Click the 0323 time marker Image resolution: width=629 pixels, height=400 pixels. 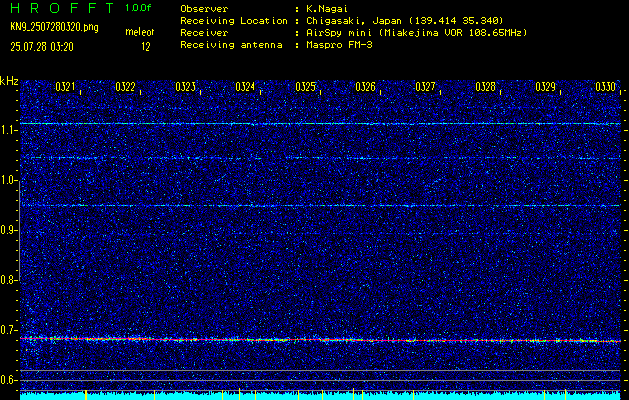(x=185, y=87)
